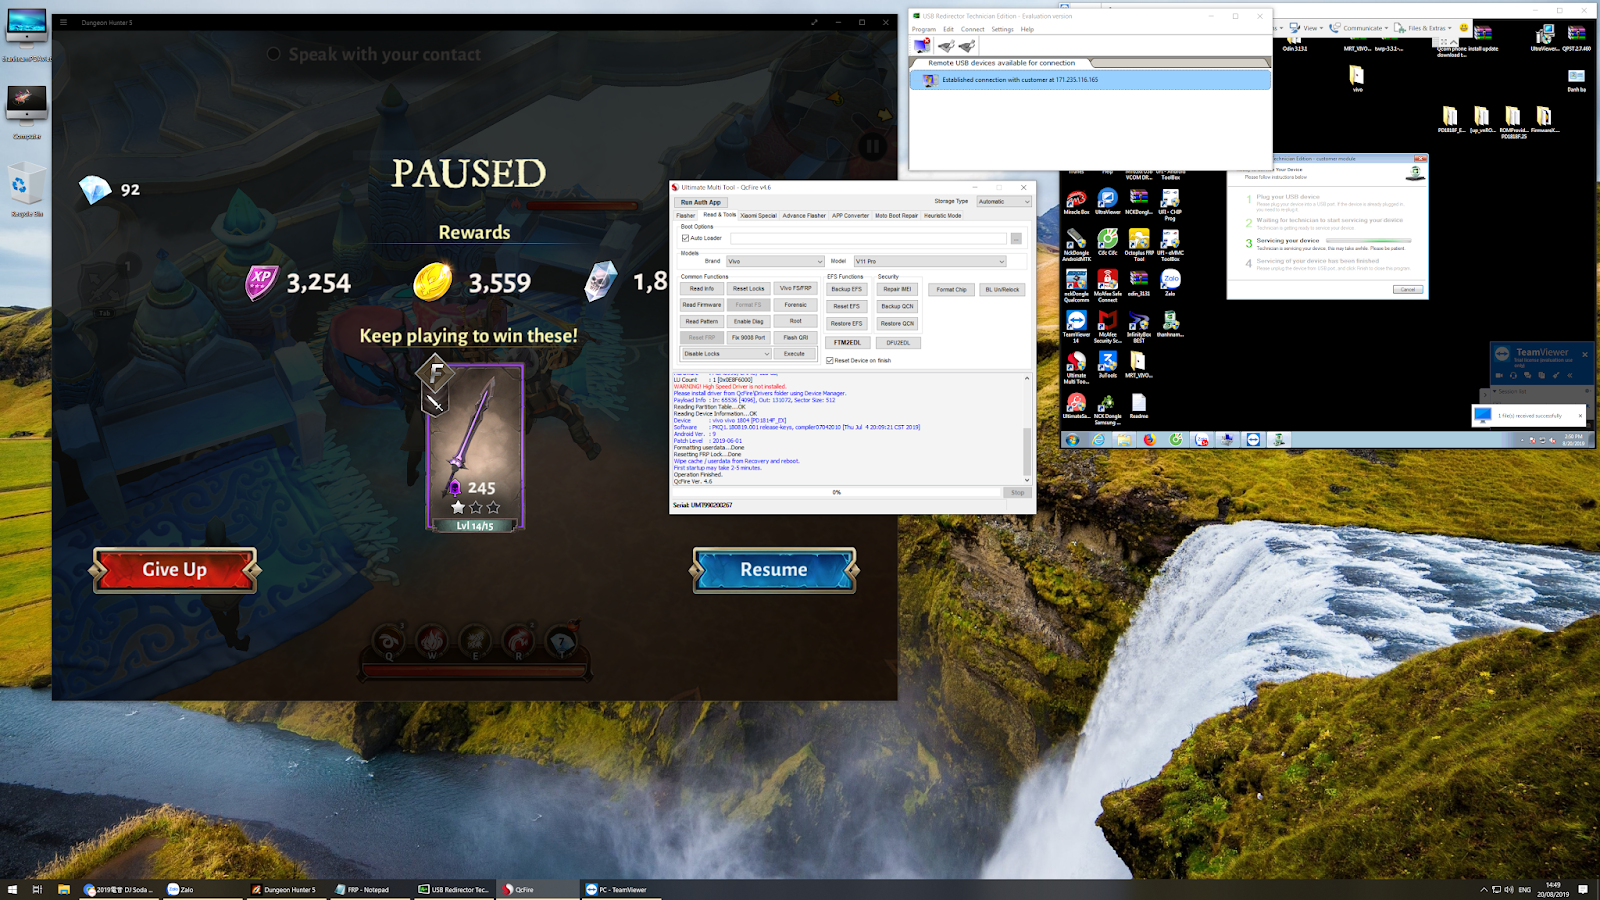Screen dimensions: 1600x900
Task: Open the Zalo shortcut on the remote desktop
Action: click(x=1170, y=283)
